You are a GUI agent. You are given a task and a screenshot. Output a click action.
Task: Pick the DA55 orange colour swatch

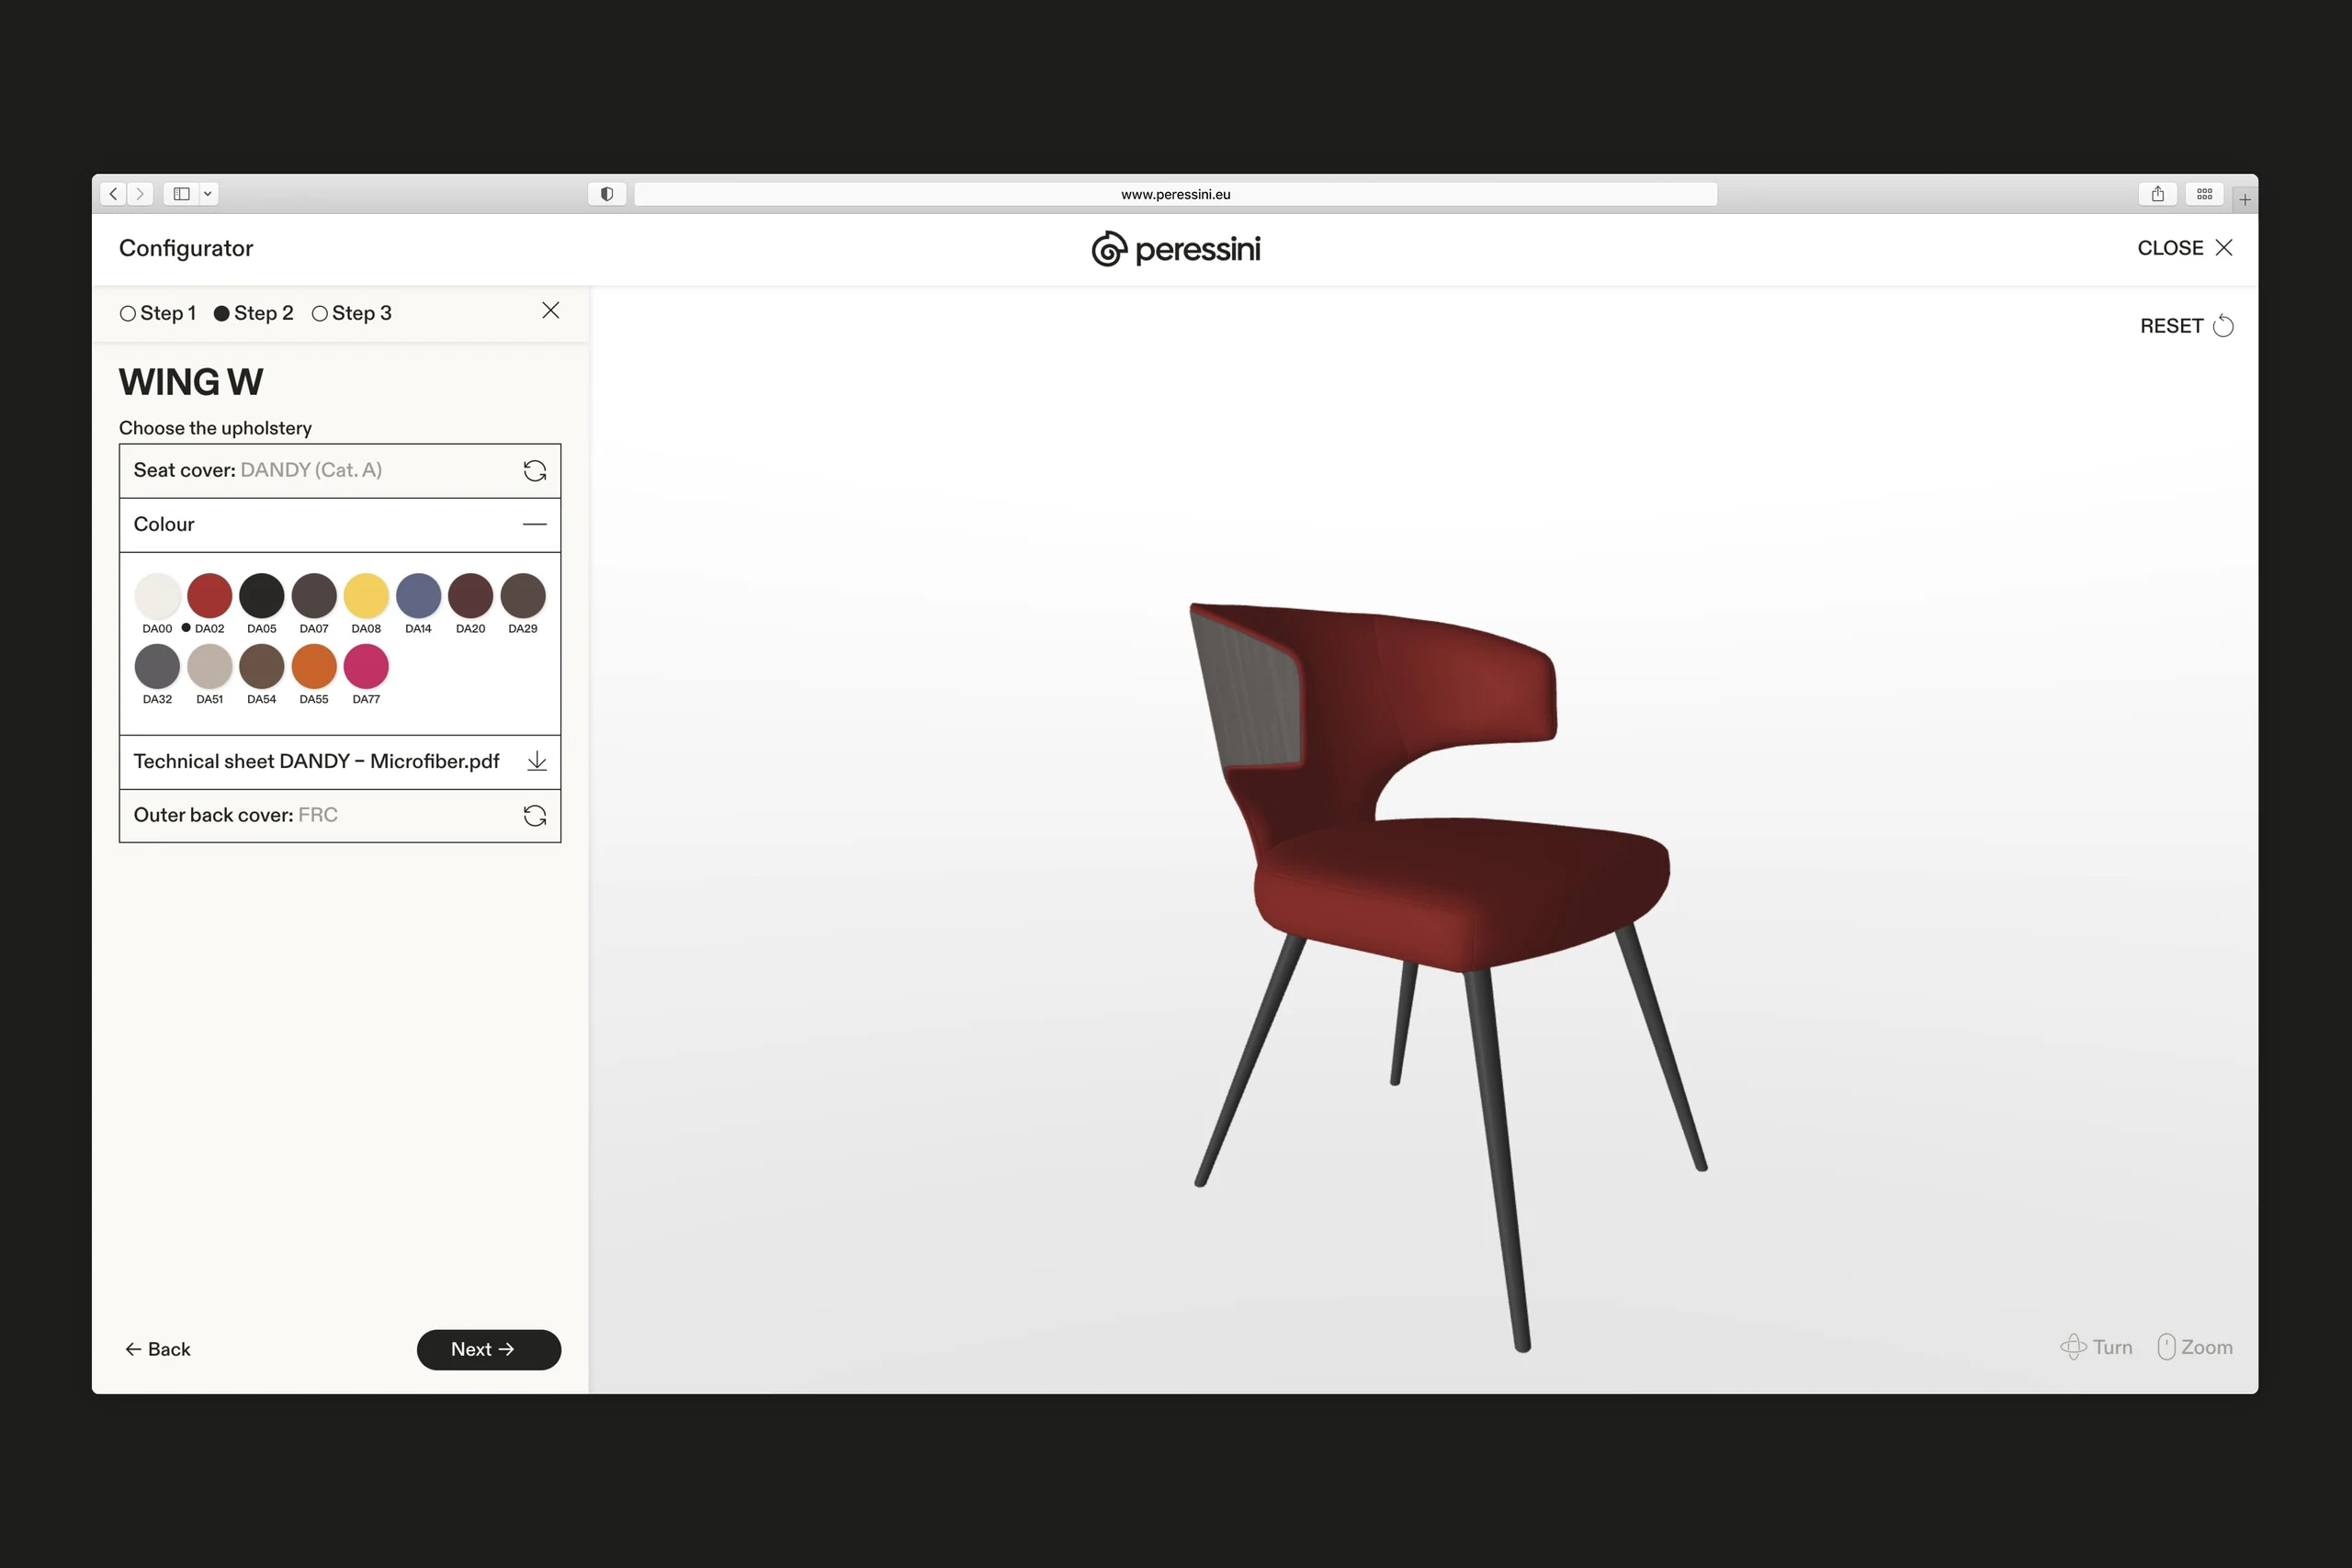[314, 667]
